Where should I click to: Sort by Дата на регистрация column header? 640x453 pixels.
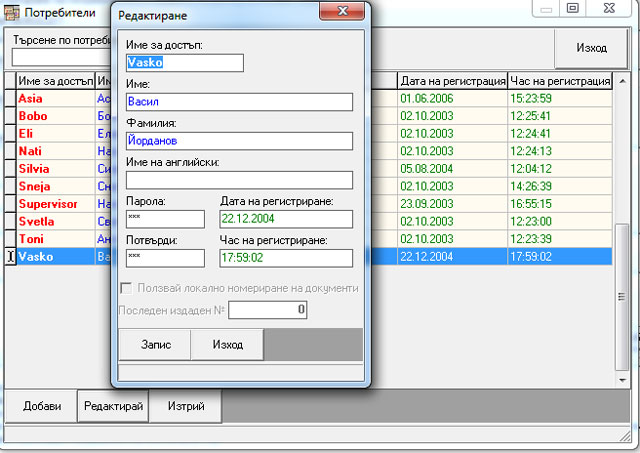452,81
